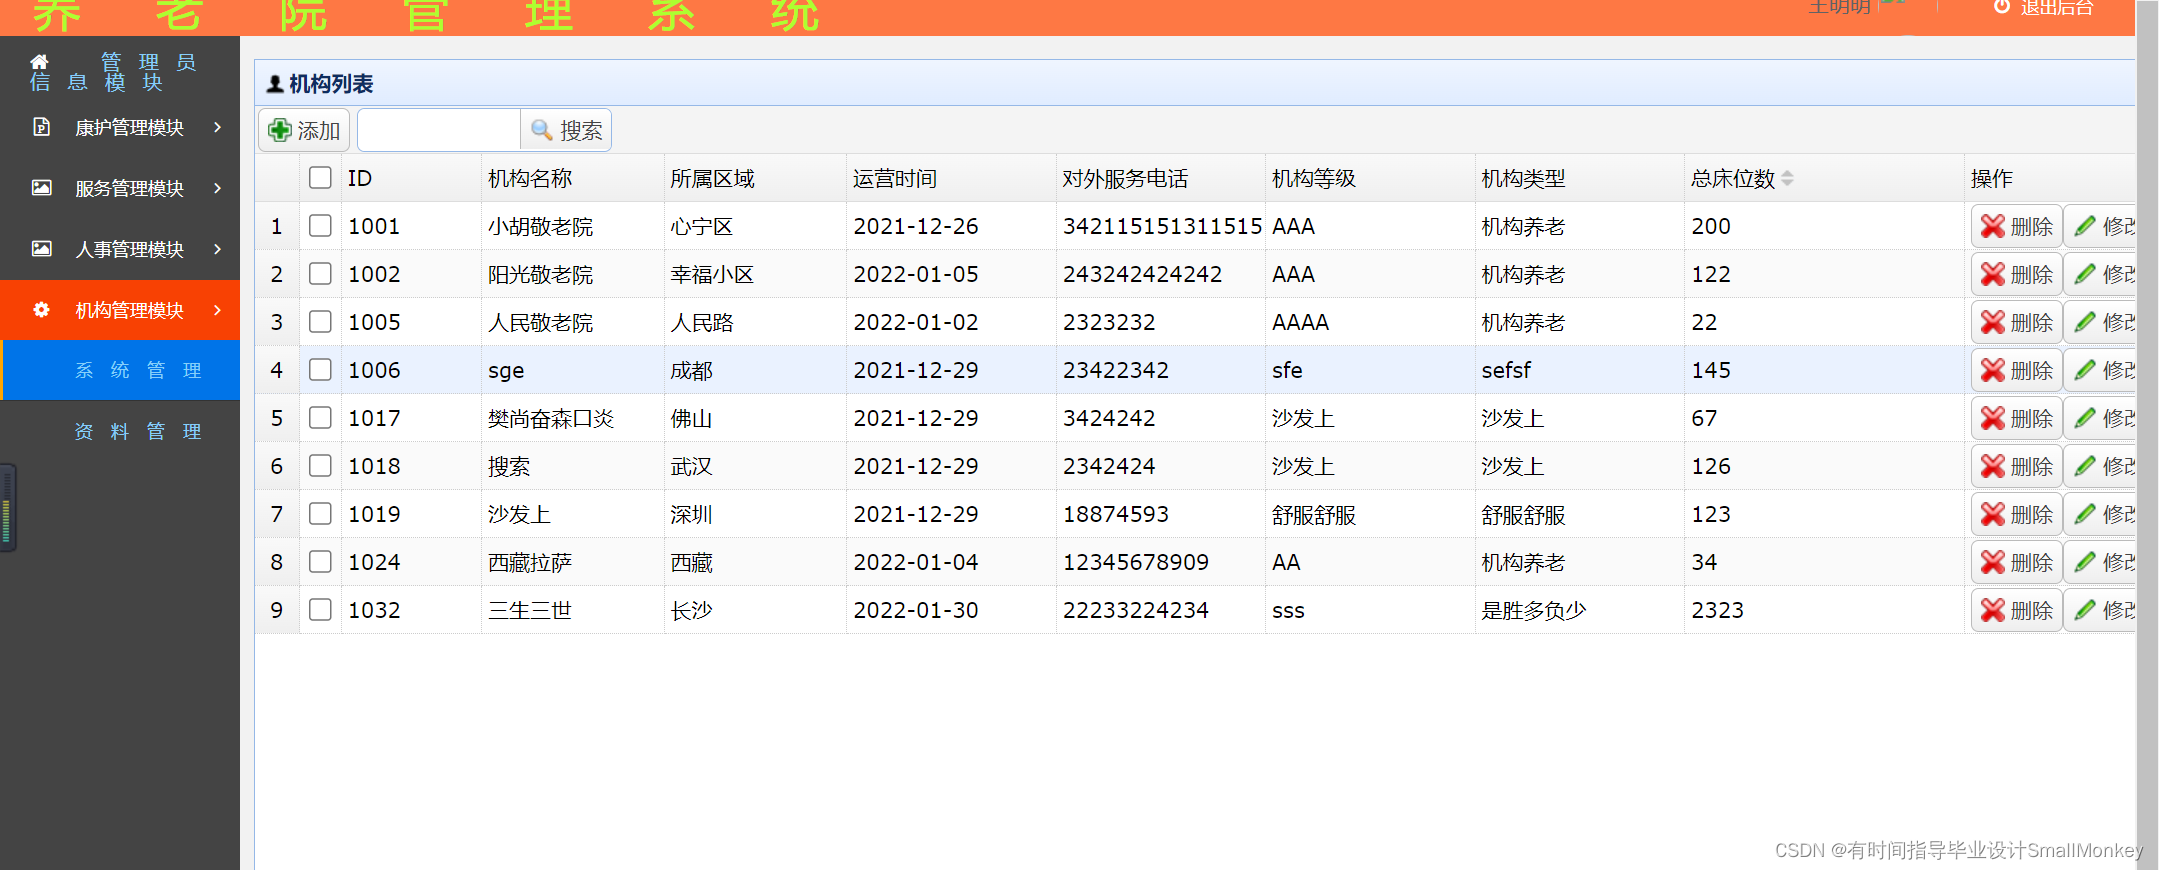Click red X delete icon for 西藏拉萨
The image size is (2159, 870).
click(1993, 562)
